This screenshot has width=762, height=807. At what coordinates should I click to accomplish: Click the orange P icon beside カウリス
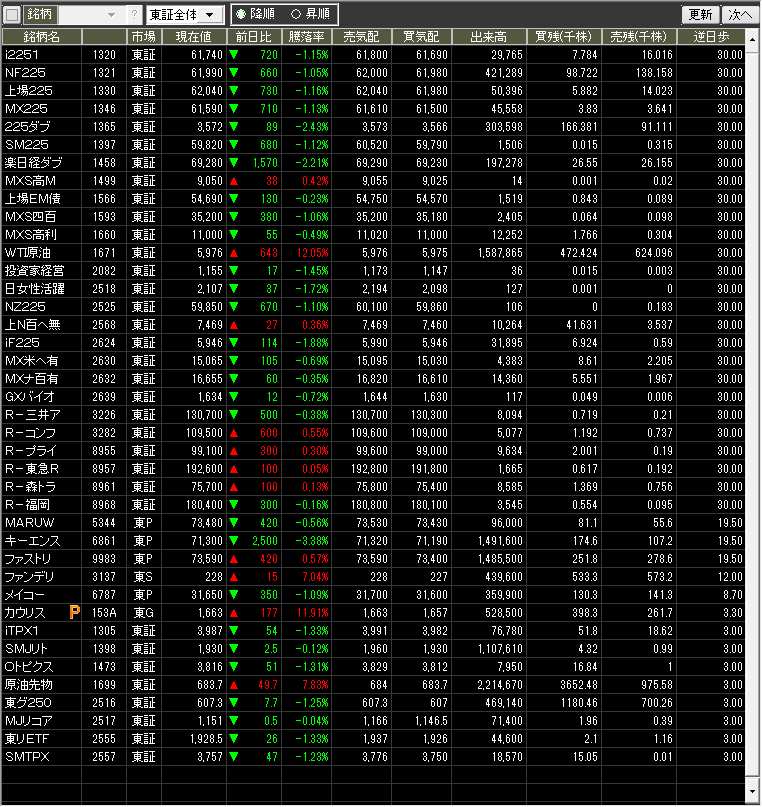74,611
